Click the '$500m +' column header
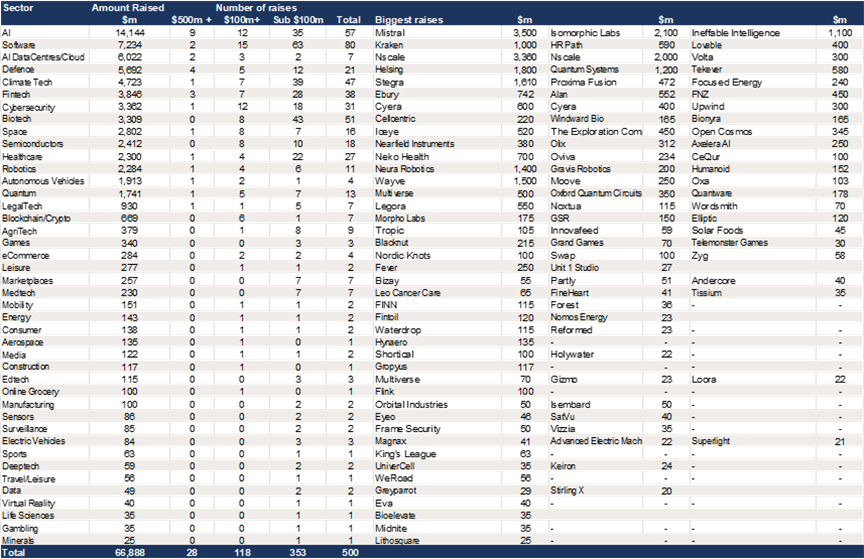The width and height of the screenshot is (864, 559). [x=192, y=20]
